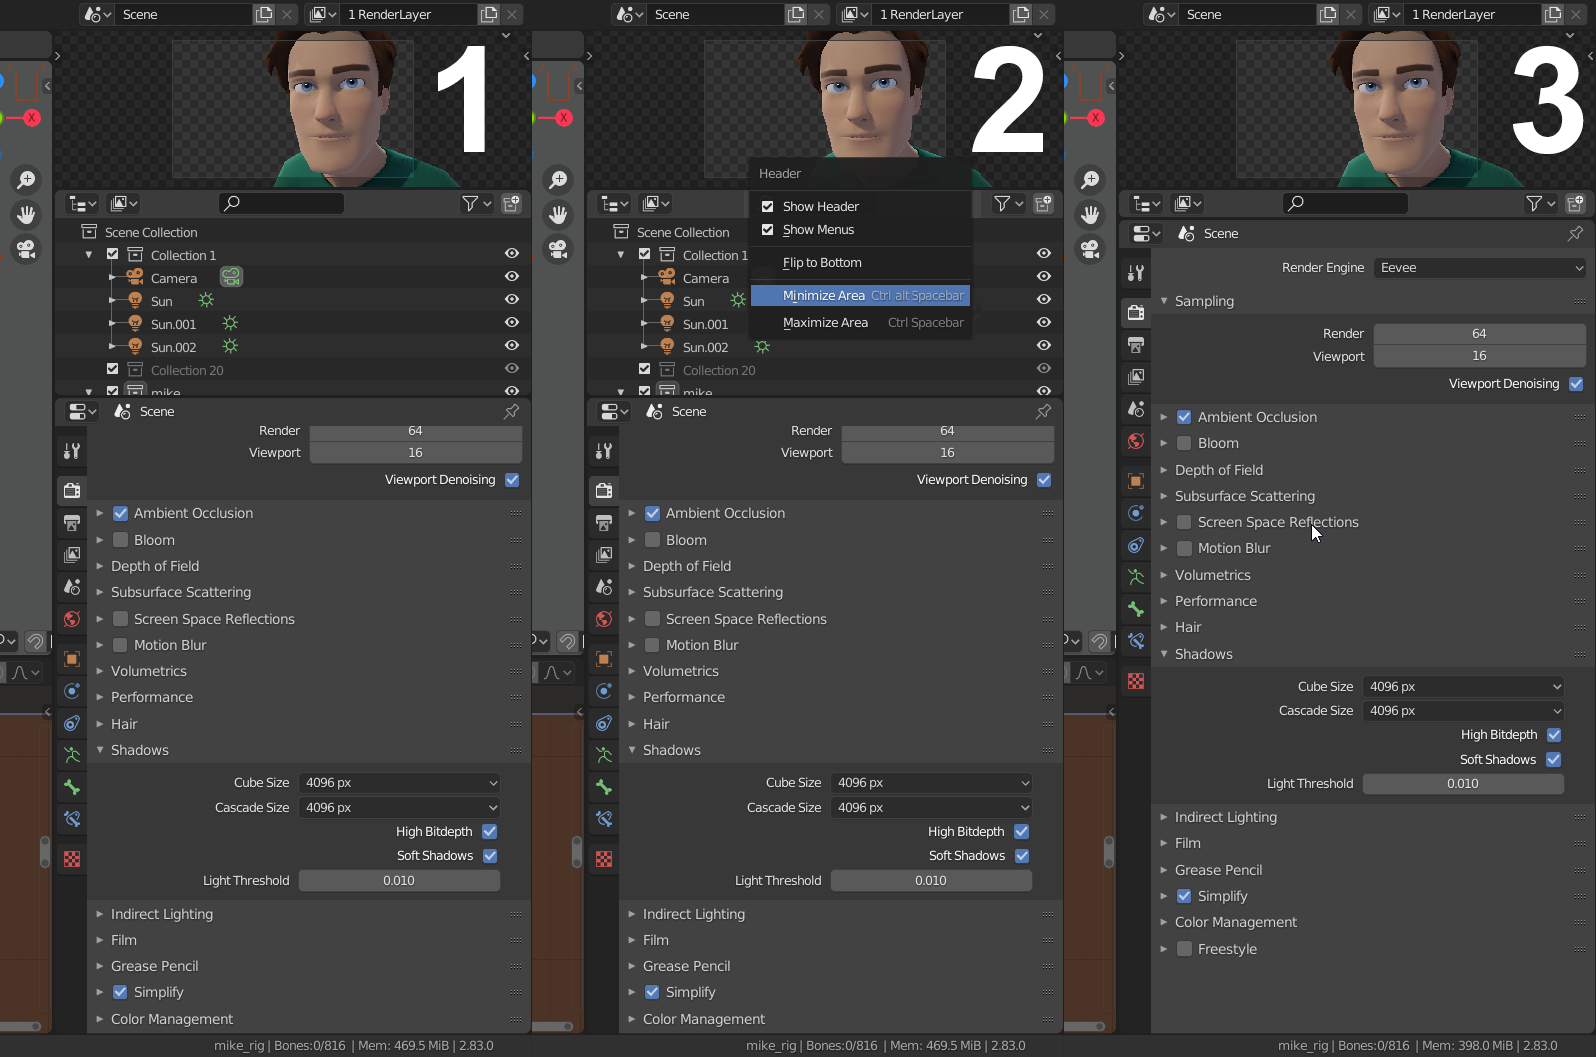Click outliner display mode button in panel 1
This screenshot has height=1057, width=1596.
tap(123, 203)
